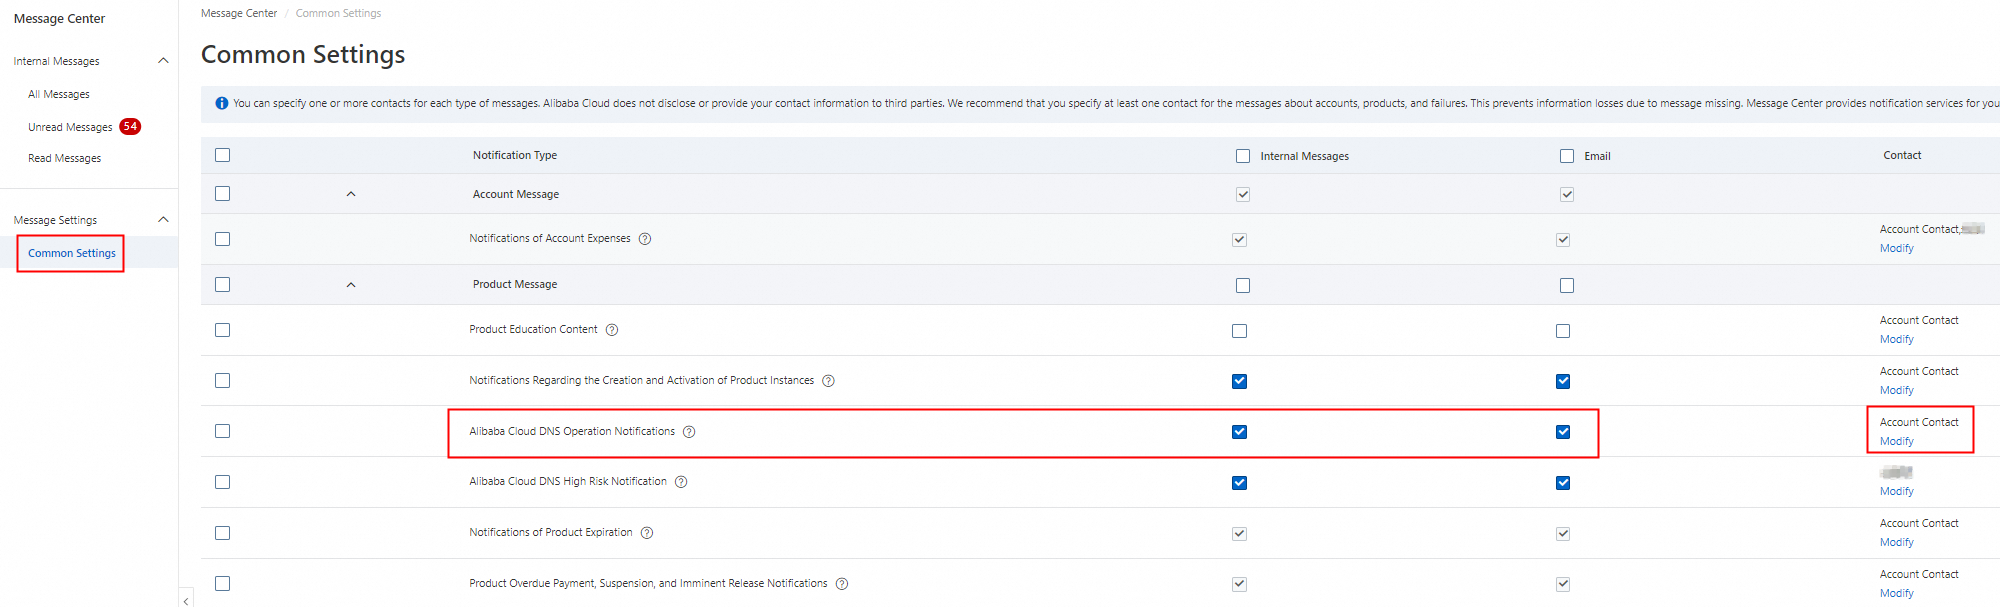
Task: Select the Read Messages sidebar item
Action: [x=65, y=158]
